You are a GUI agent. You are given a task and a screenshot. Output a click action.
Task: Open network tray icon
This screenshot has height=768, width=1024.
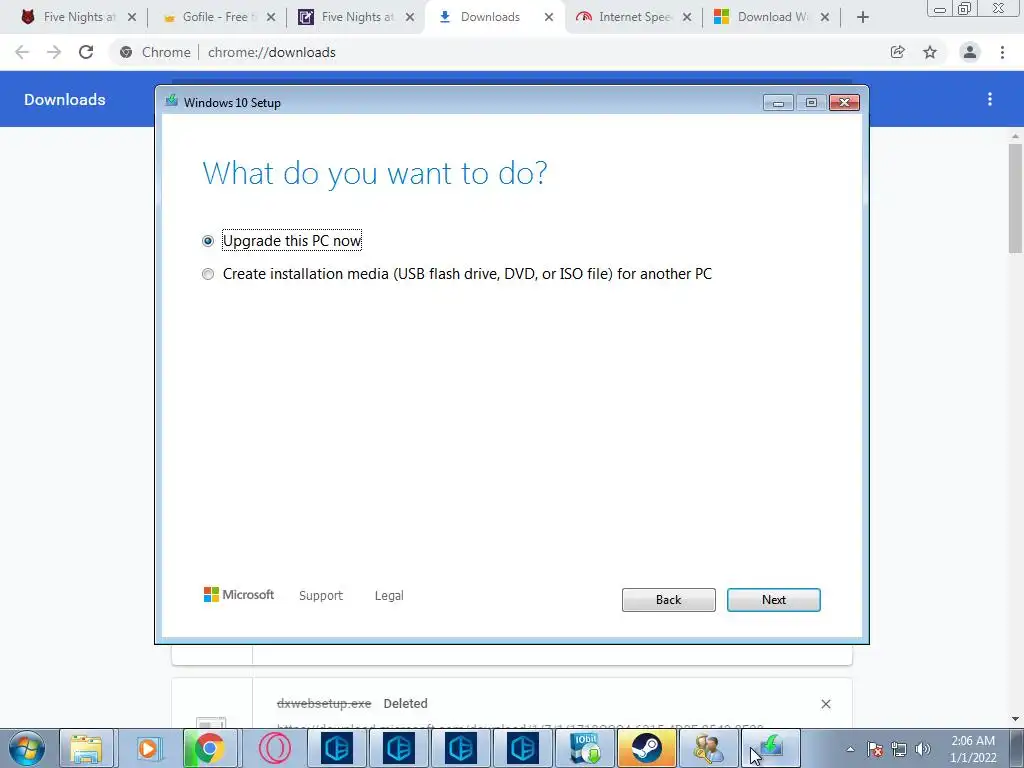click(x=899, y=749)
